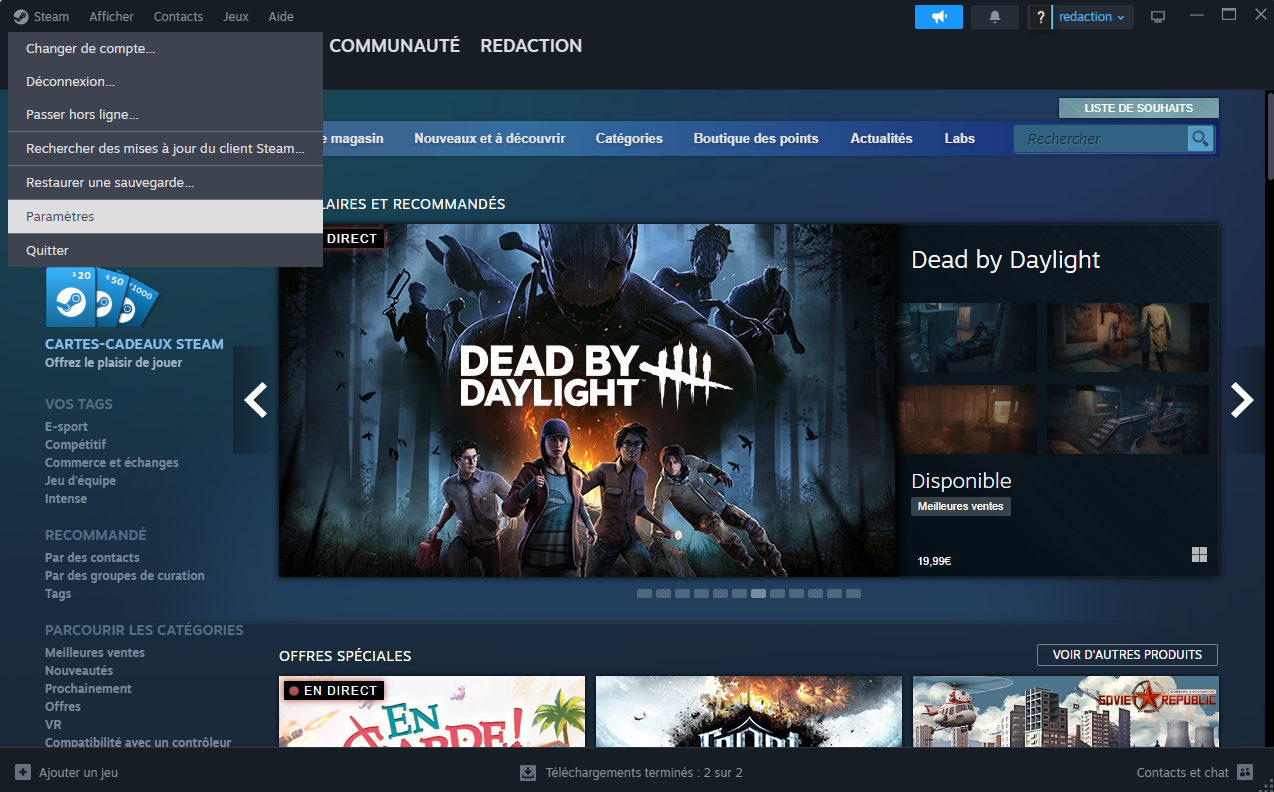Open Tags under Recommandé

[58, 594]
